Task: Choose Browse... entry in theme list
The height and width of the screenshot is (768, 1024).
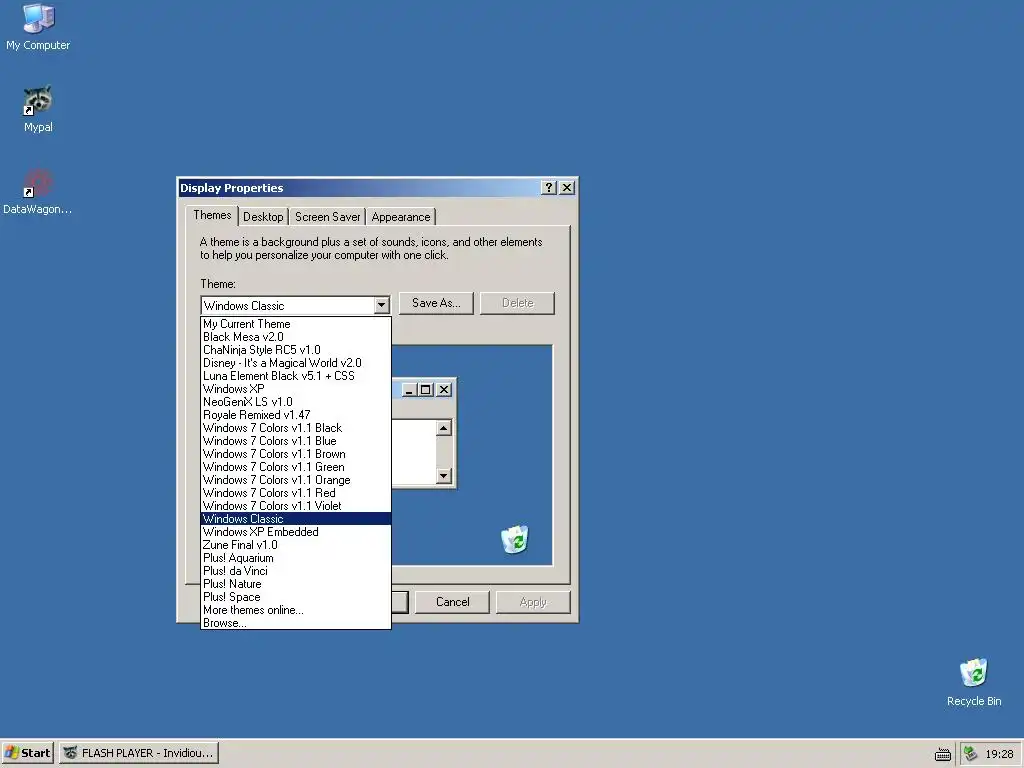Action: point(296,623)
